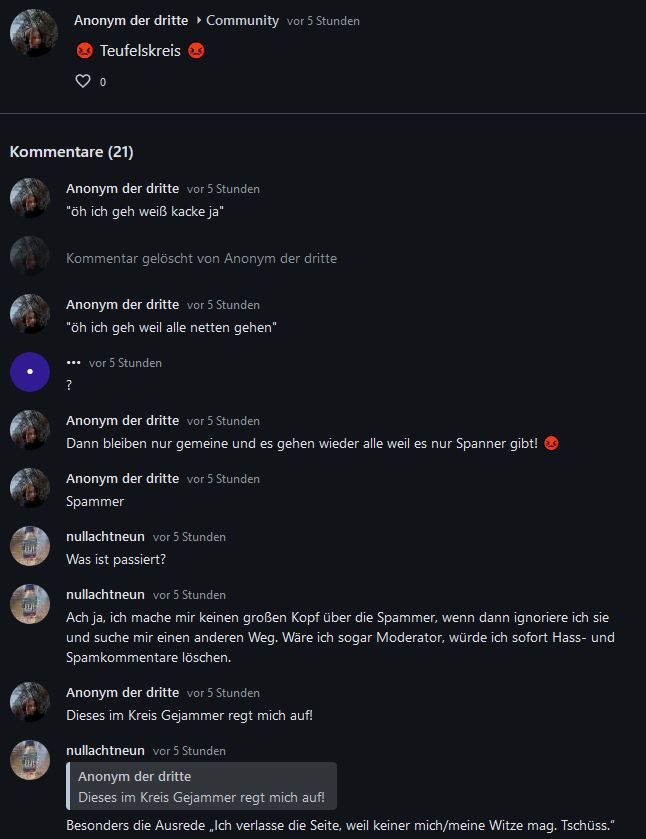Click the quoted reply block from Anonym der dritte
This screenshot has width=646, height=839.
pyautogui.click(x=202, y=786)
